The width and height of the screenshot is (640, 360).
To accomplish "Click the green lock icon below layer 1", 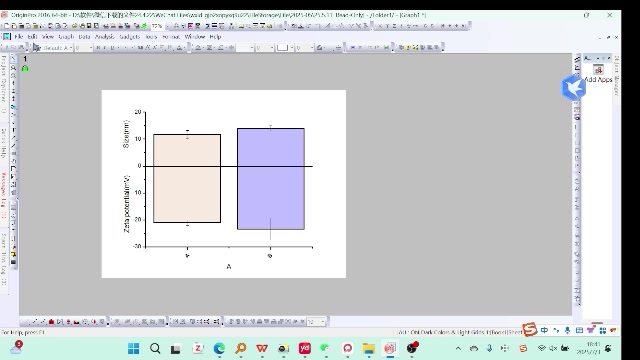I will coord(25,69).
